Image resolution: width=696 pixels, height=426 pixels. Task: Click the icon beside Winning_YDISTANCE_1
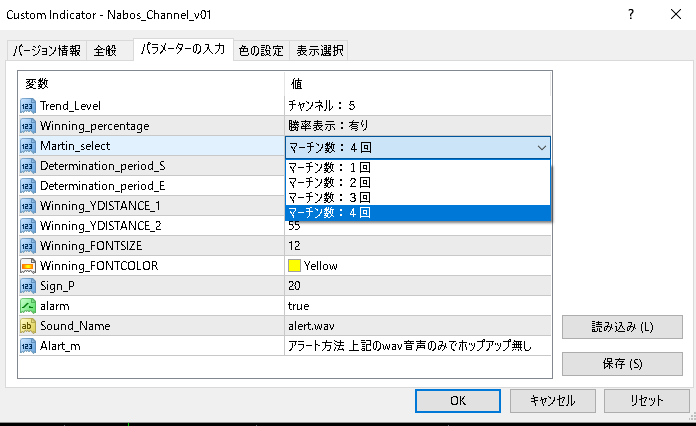[x=28, y=206]
